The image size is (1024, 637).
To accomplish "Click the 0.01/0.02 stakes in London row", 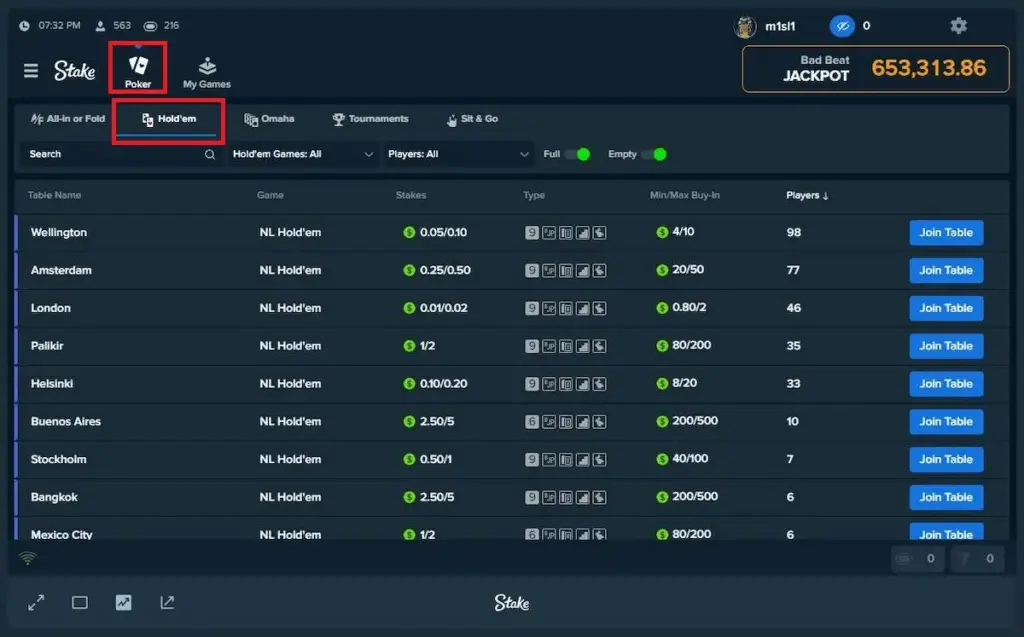I will tap(443, 308).
